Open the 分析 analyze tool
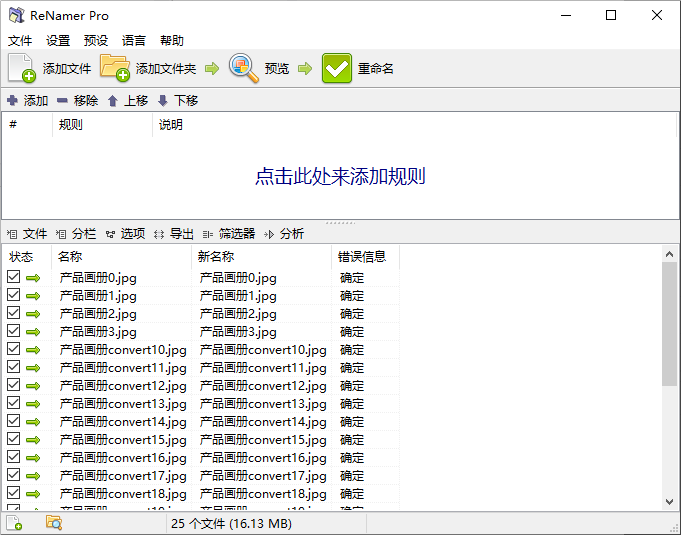 tap(284, 234)
